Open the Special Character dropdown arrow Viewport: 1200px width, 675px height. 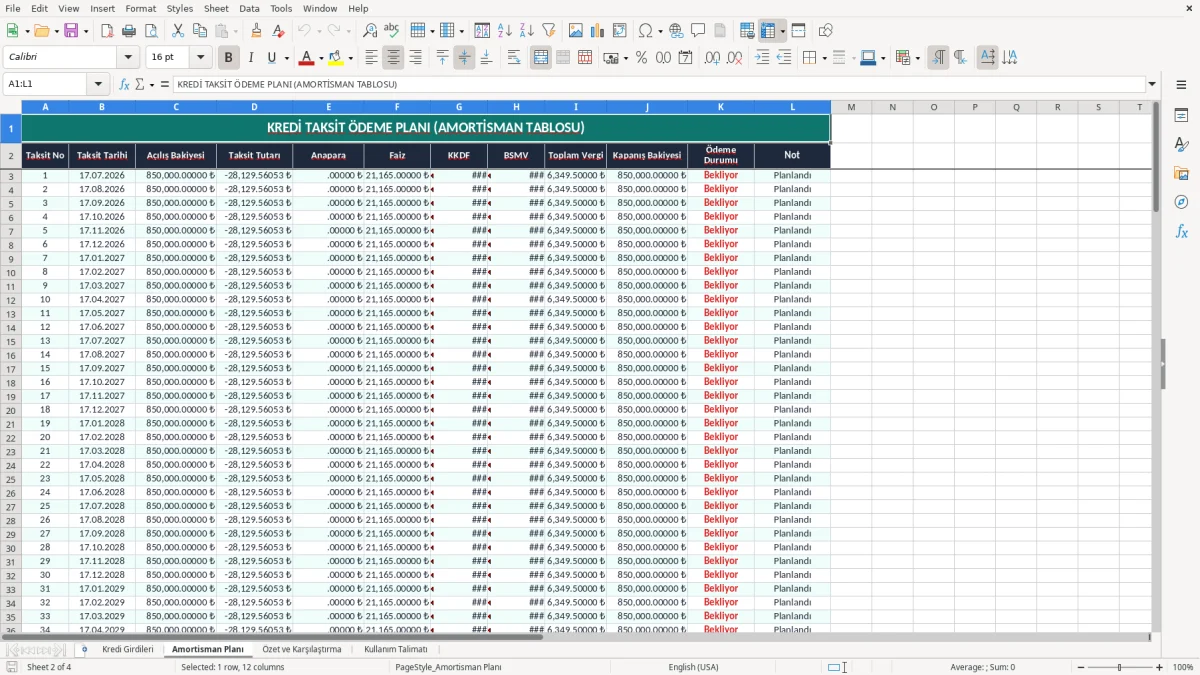[x=660, y=31]
